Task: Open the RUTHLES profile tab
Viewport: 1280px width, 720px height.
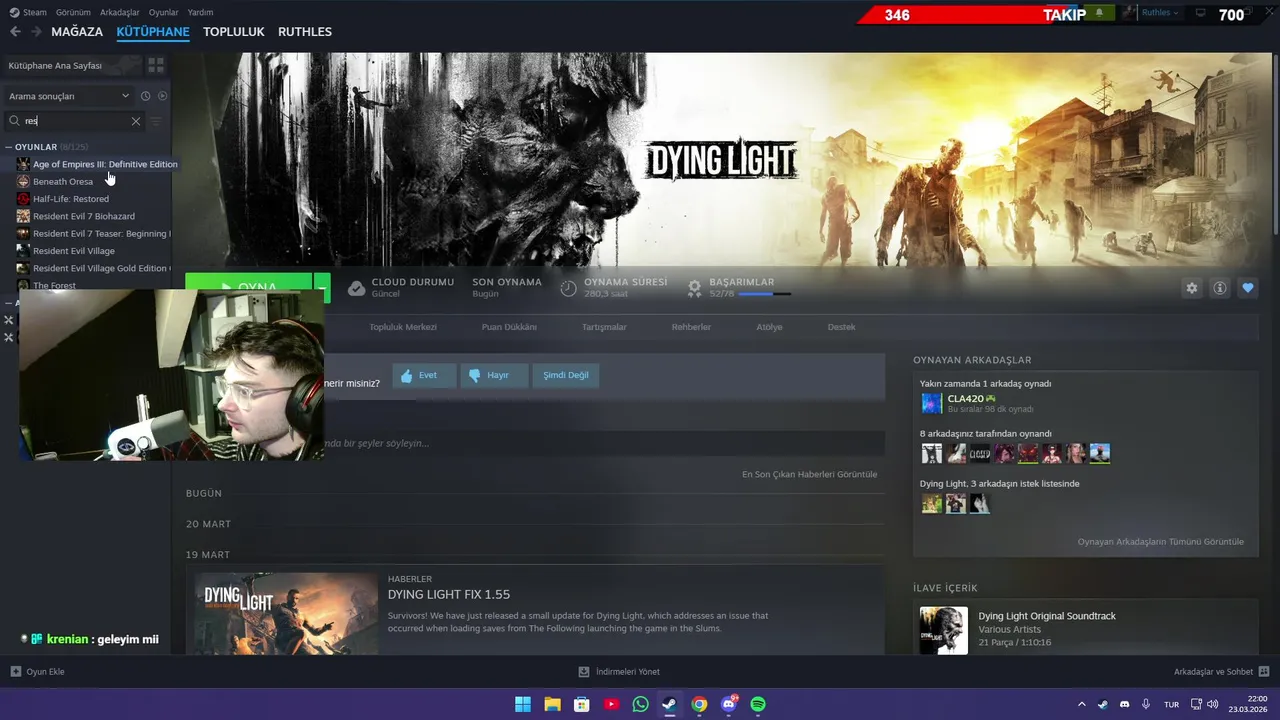Action: (x=305, y=32)
